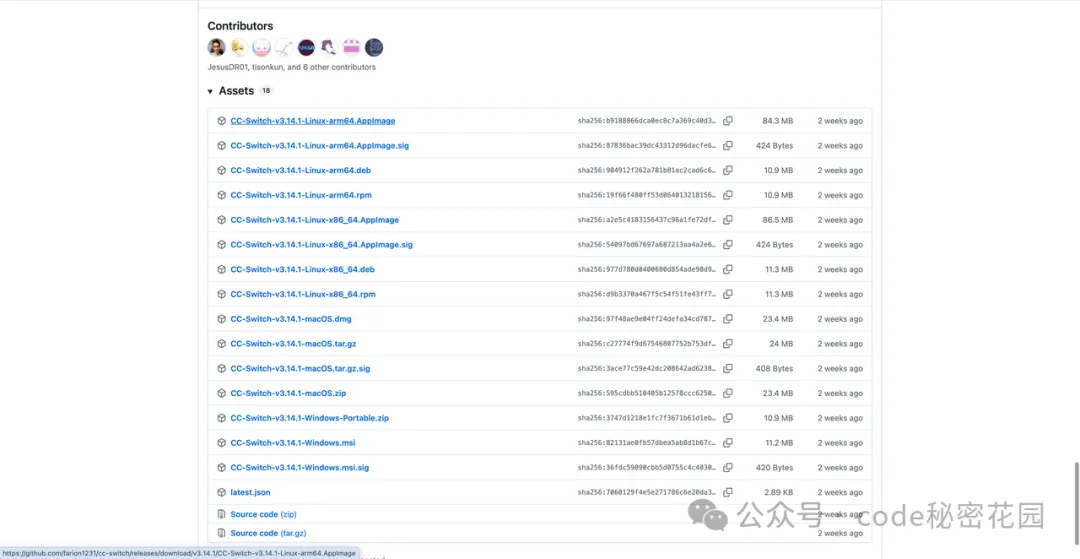Download Source code (zip)

click(x=264, y=514)
